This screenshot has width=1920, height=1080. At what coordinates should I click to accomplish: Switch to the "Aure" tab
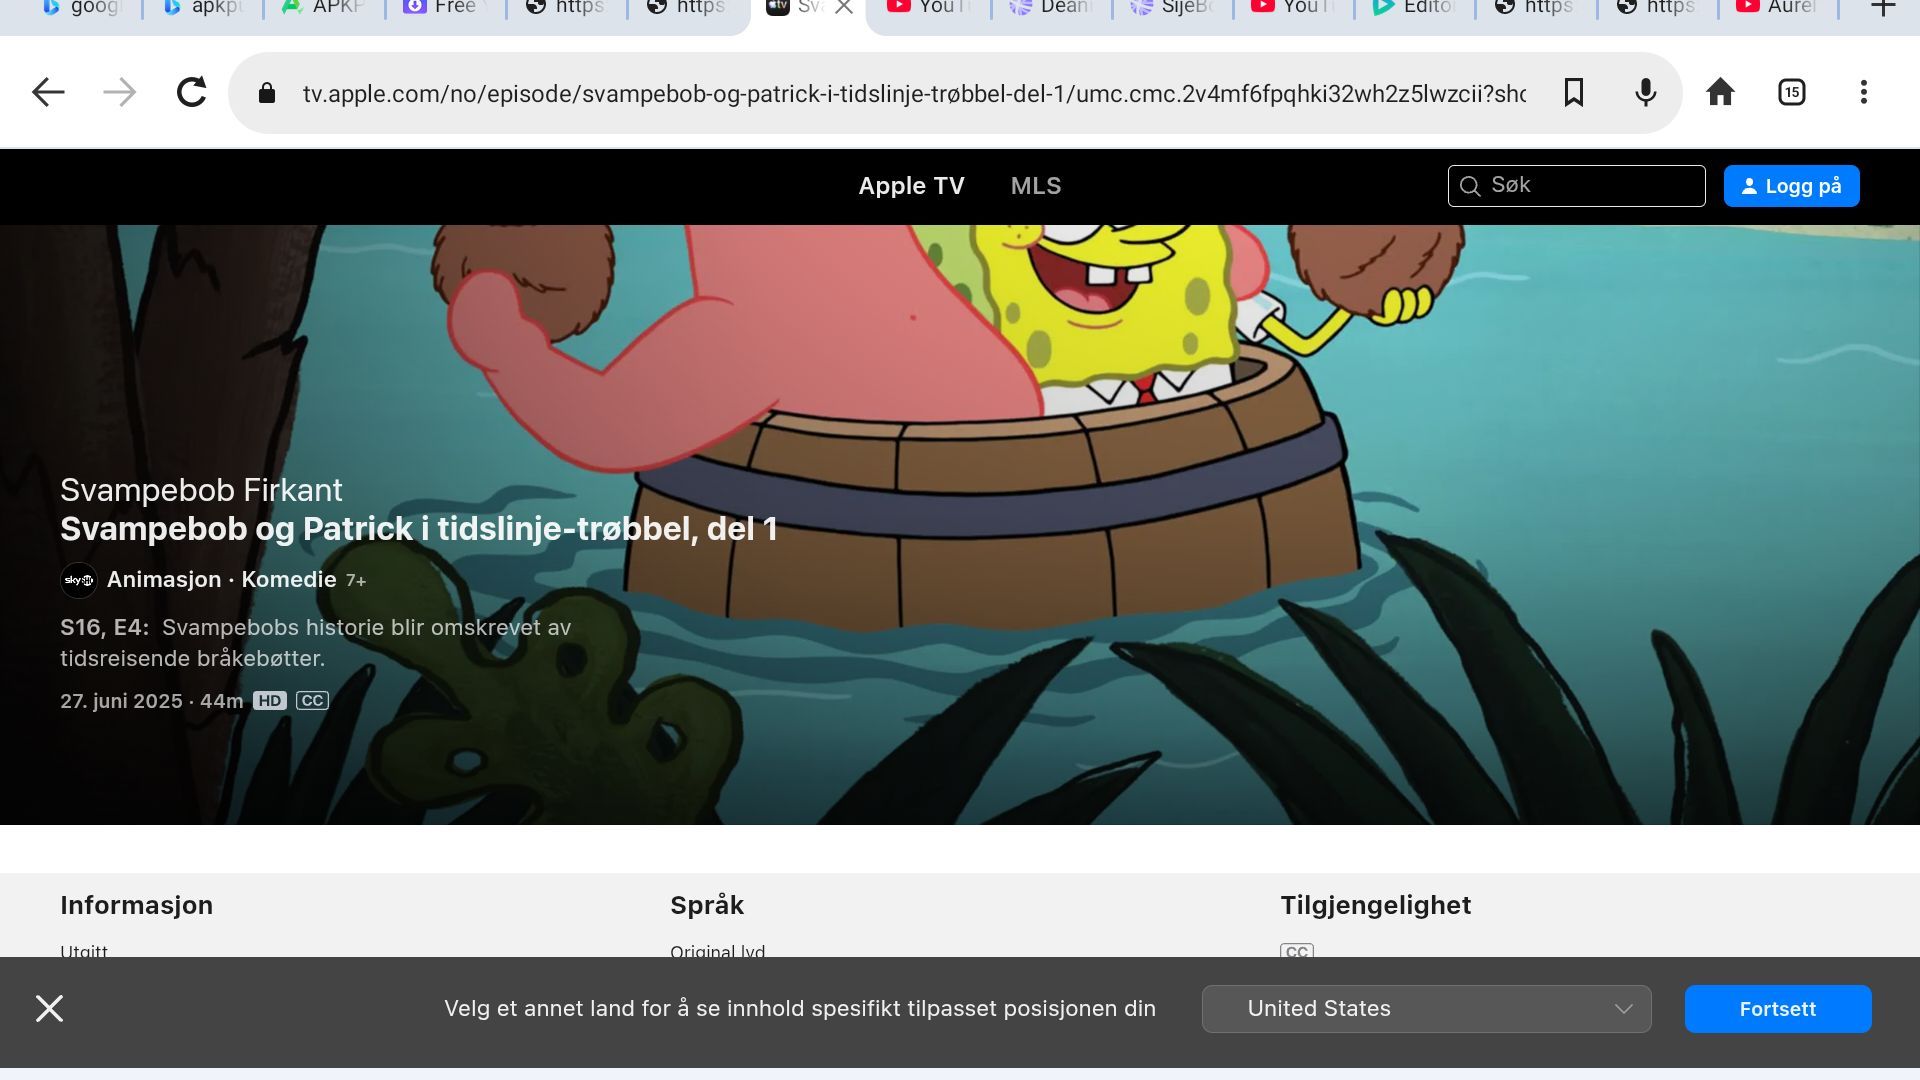tap(1777, 8)
